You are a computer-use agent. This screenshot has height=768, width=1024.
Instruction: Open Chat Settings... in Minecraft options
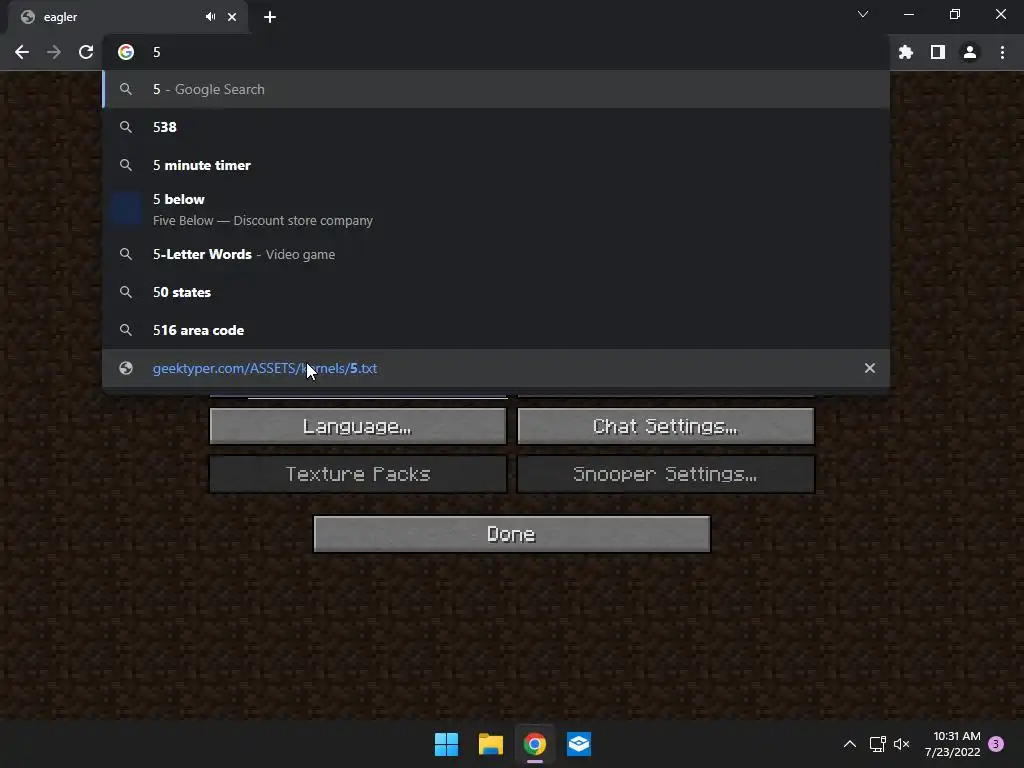(665, 426)
